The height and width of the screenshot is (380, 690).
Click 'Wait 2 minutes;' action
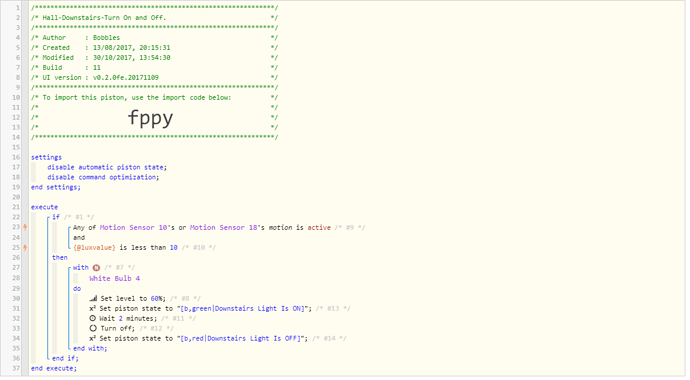pyautogui.click(x=128, y=318)
